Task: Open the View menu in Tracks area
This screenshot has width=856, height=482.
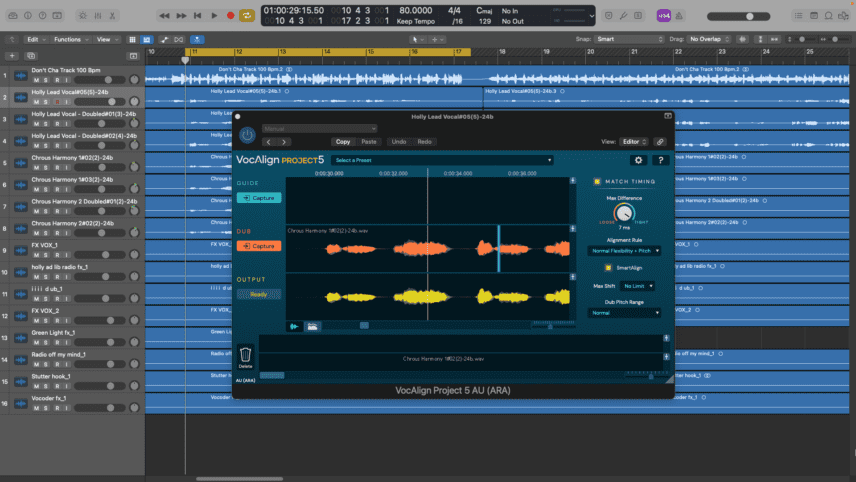Action: (107, 39)
